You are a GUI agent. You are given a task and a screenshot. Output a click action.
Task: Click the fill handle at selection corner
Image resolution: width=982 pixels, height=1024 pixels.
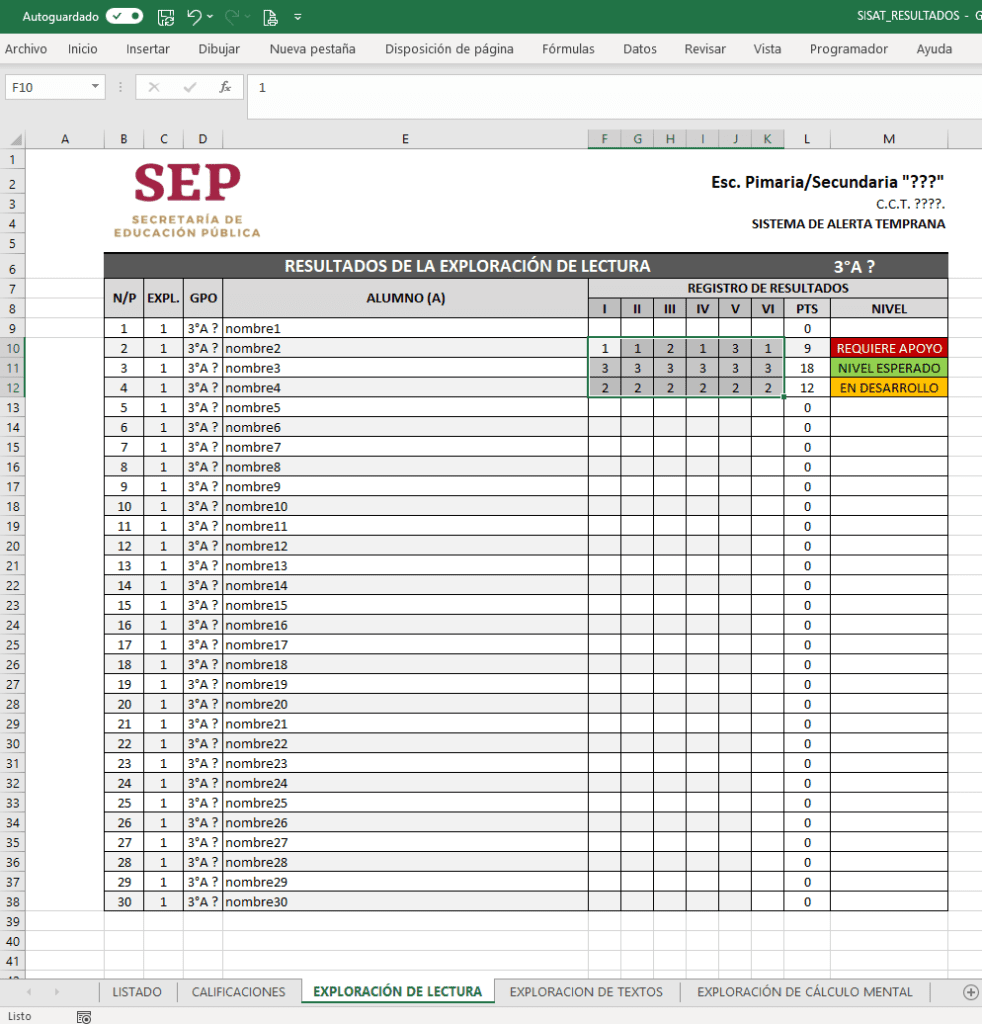click(784, 396)
